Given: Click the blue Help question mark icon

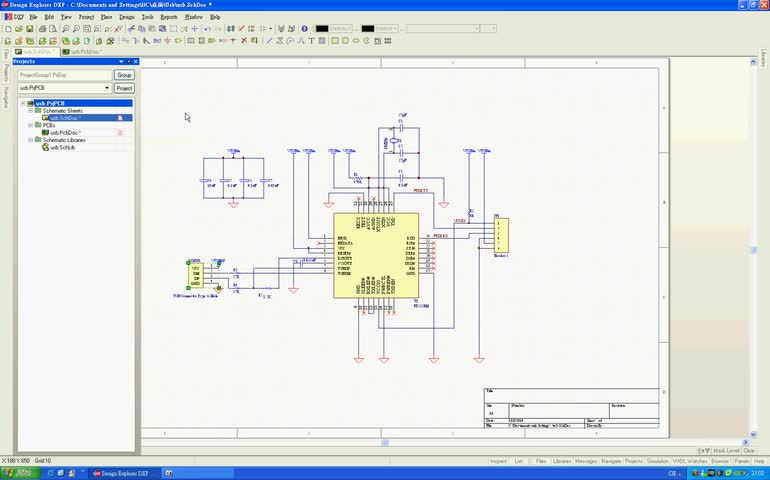Looking at the screenshot, I should 304,29.
